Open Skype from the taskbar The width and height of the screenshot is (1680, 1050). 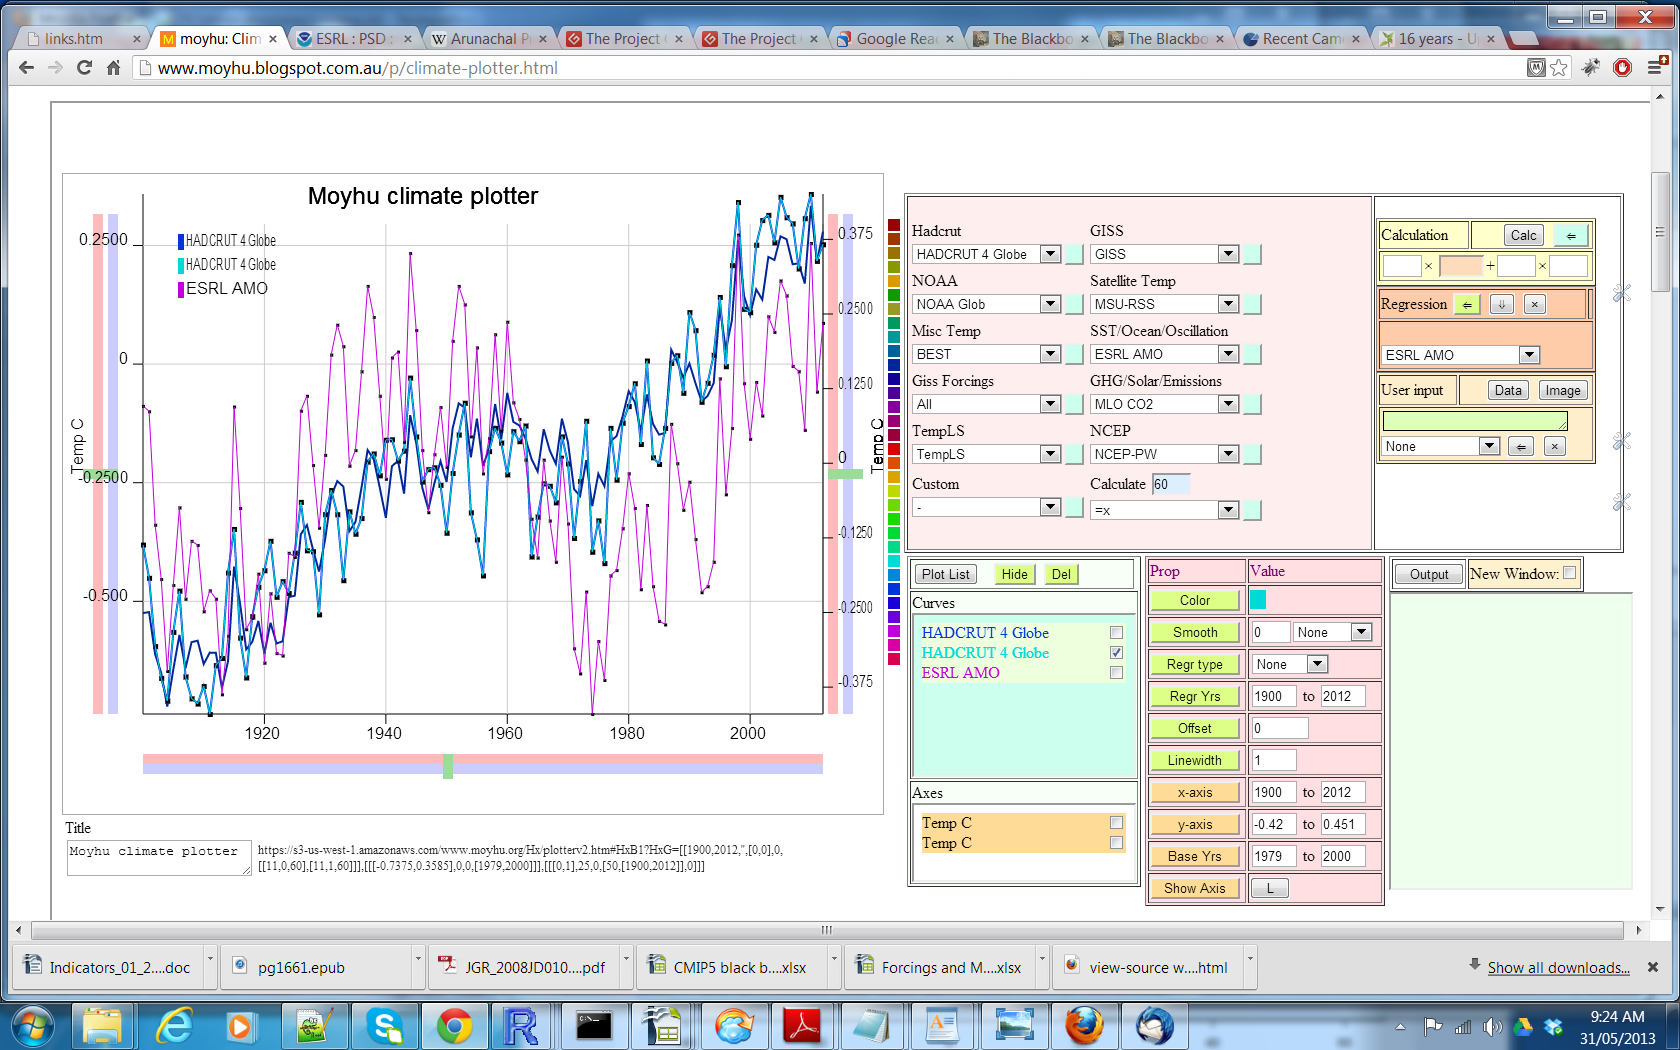(384, 1026)
